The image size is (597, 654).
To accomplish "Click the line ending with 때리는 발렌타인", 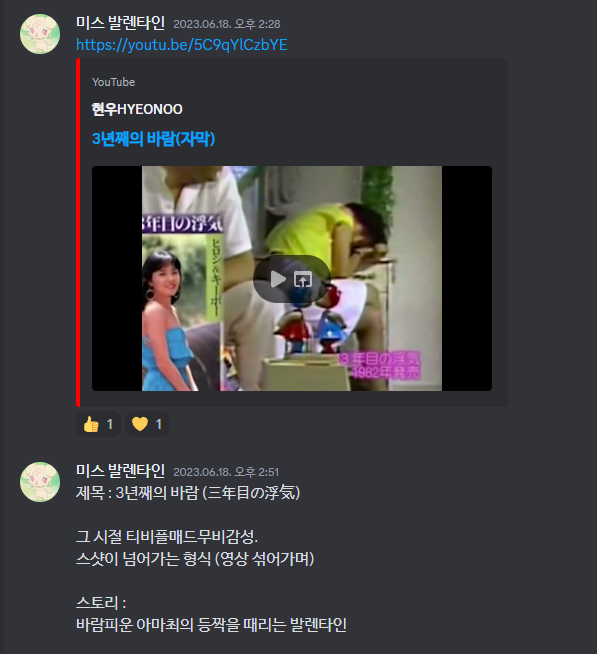I will (x=211, y=625).
